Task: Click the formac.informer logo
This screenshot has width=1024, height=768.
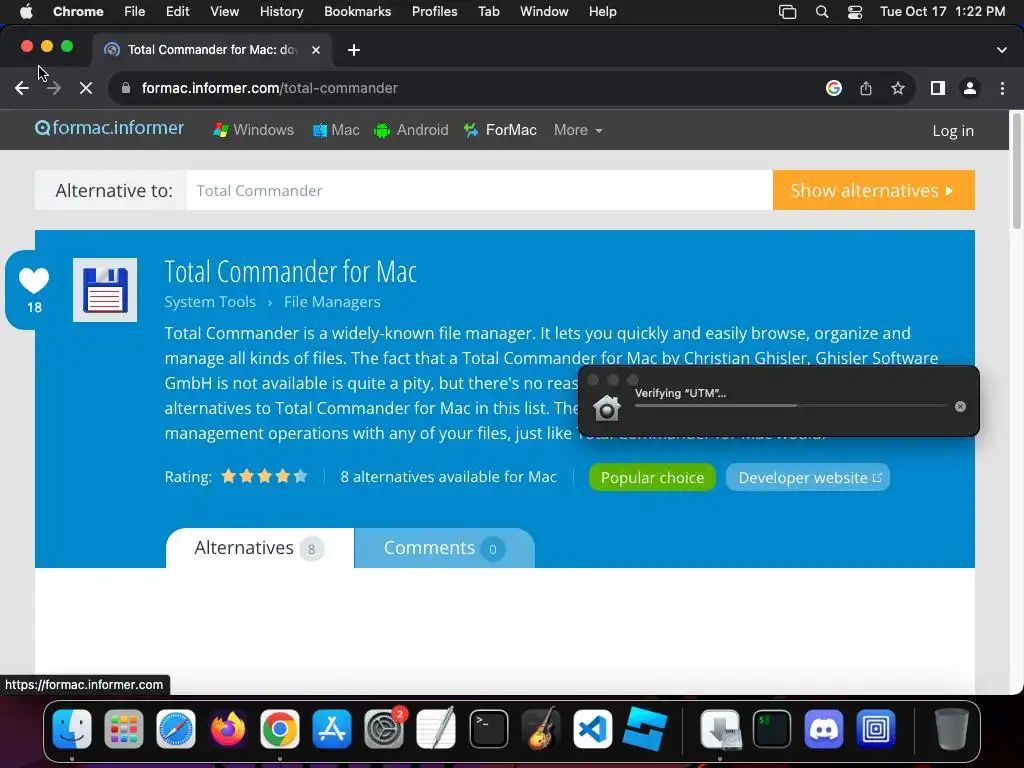Action: tap(109, 128)
